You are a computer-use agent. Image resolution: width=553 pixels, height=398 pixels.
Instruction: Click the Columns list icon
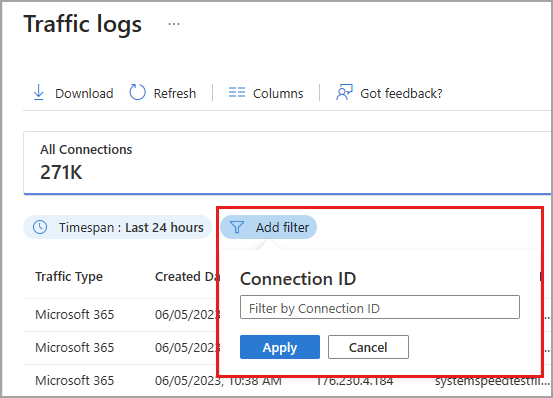[237, 92]
